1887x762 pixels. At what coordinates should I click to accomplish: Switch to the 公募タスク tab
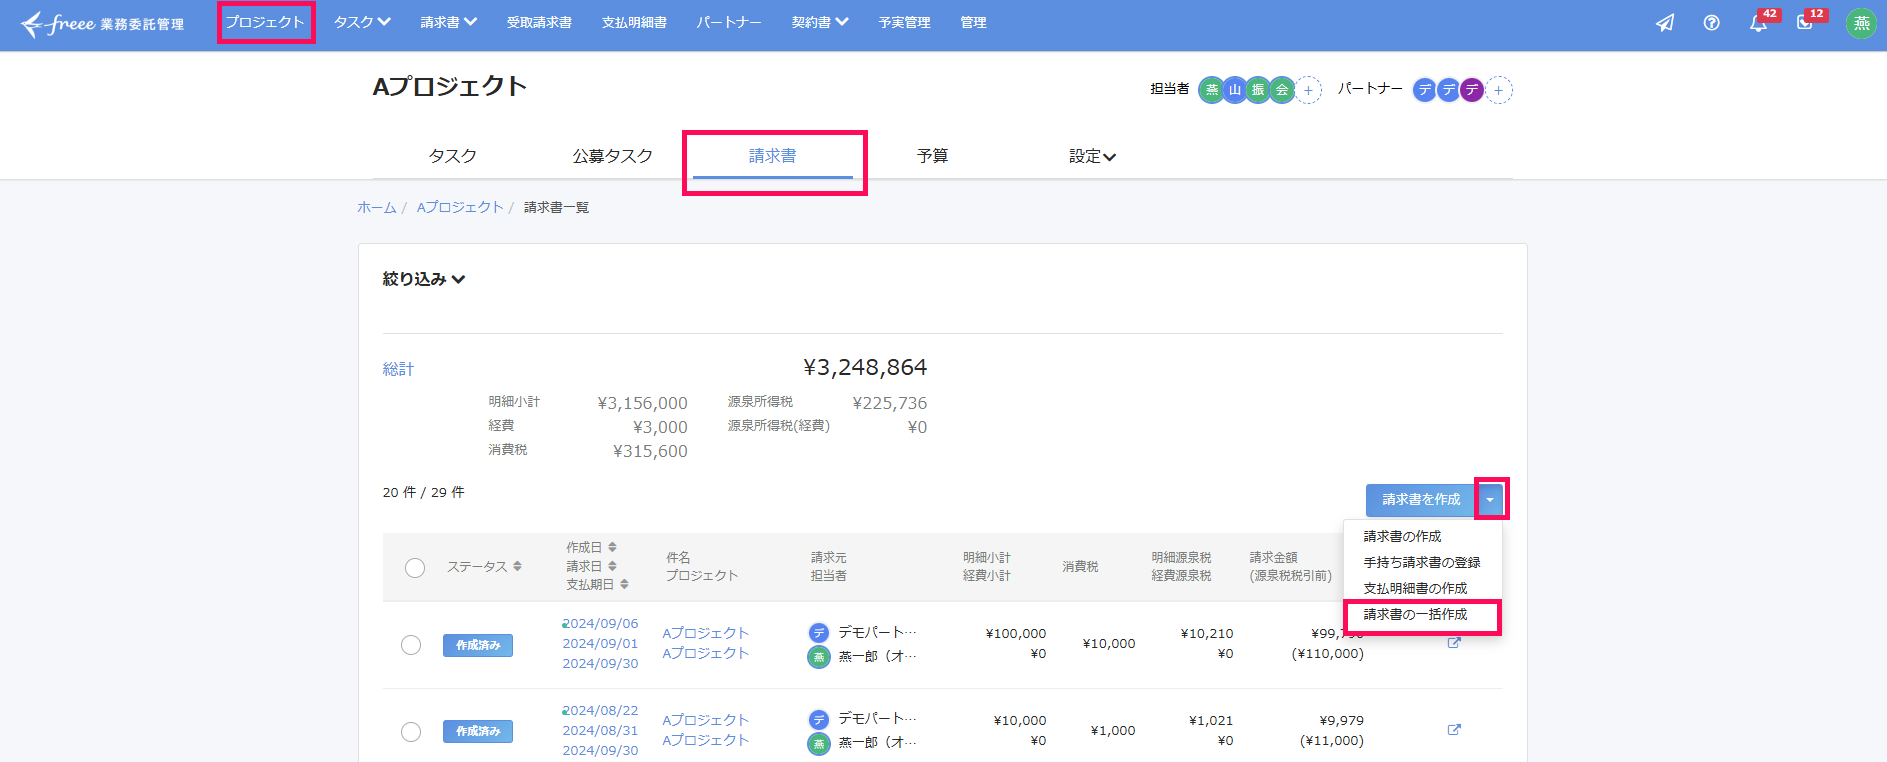613,156
